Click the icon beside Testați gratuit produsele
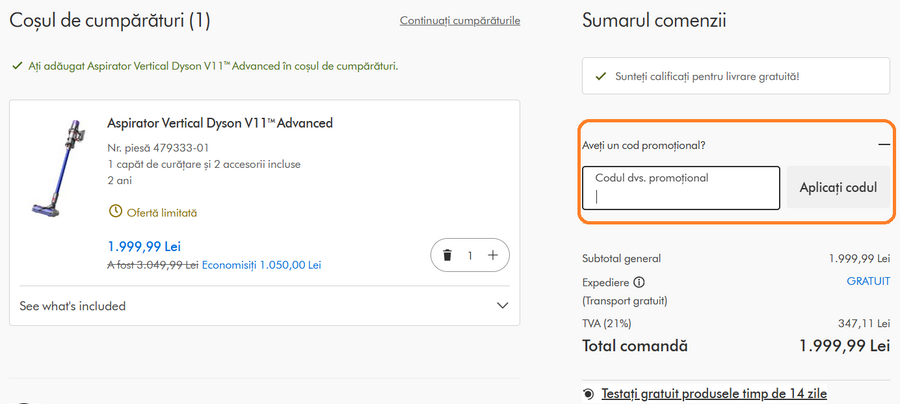Viewport: 900px width, 404px height. pos(588,394)
